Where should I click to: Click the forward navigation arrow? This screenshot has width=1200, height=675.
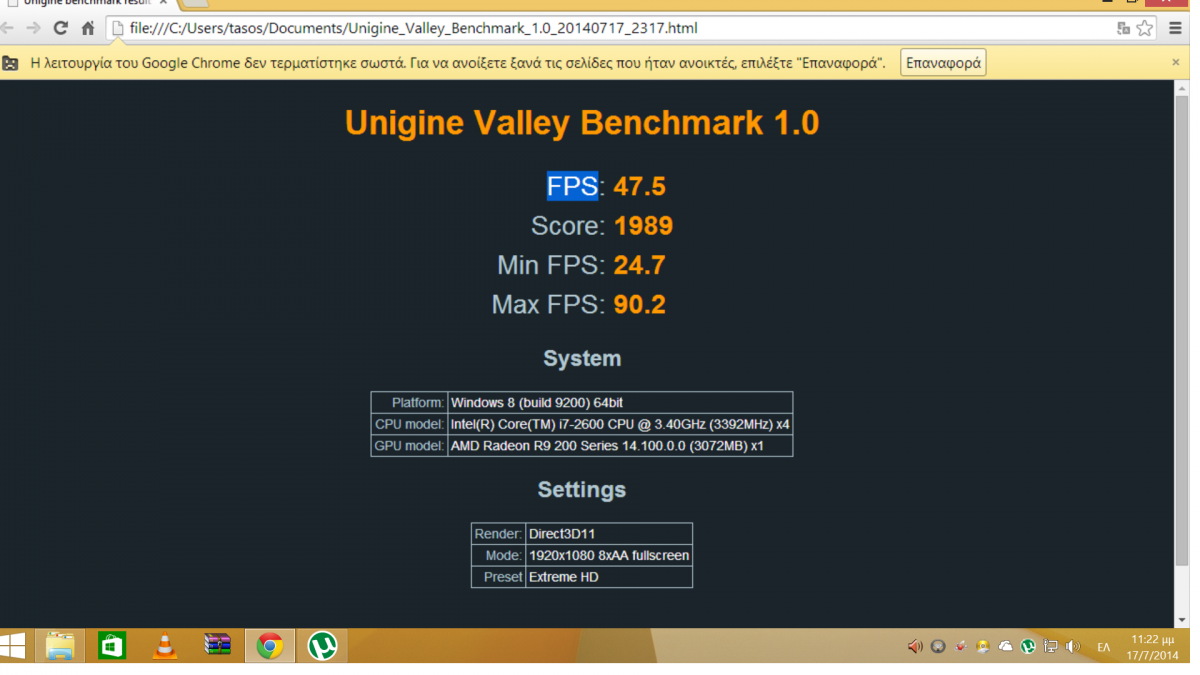[32, 28]
